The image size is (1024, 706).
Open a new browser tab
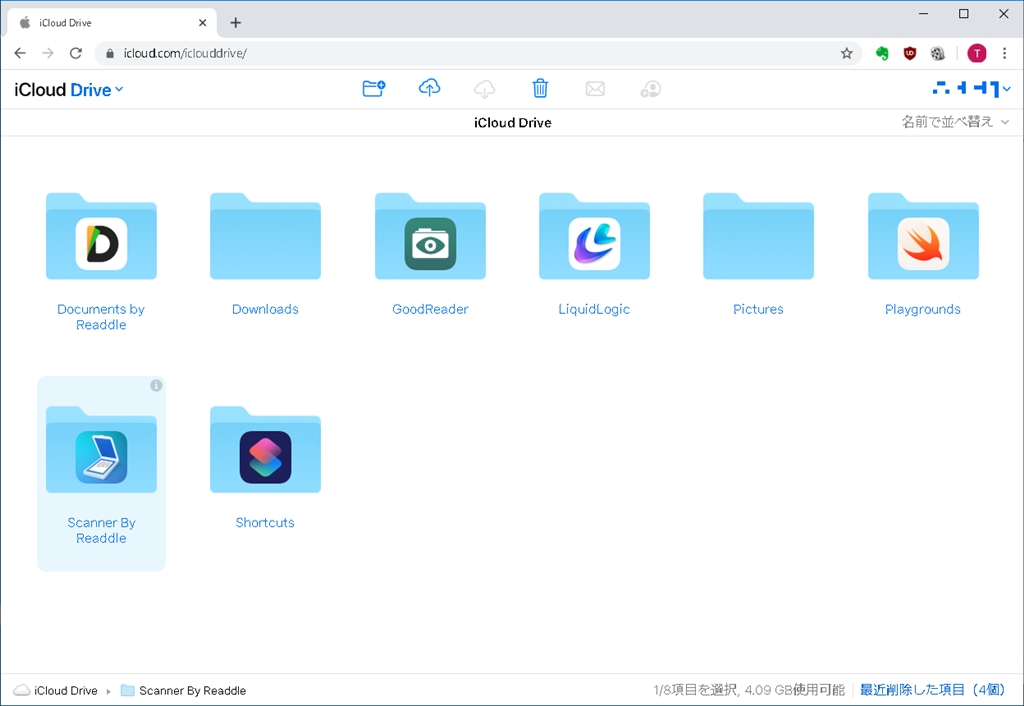coord(236,23)
